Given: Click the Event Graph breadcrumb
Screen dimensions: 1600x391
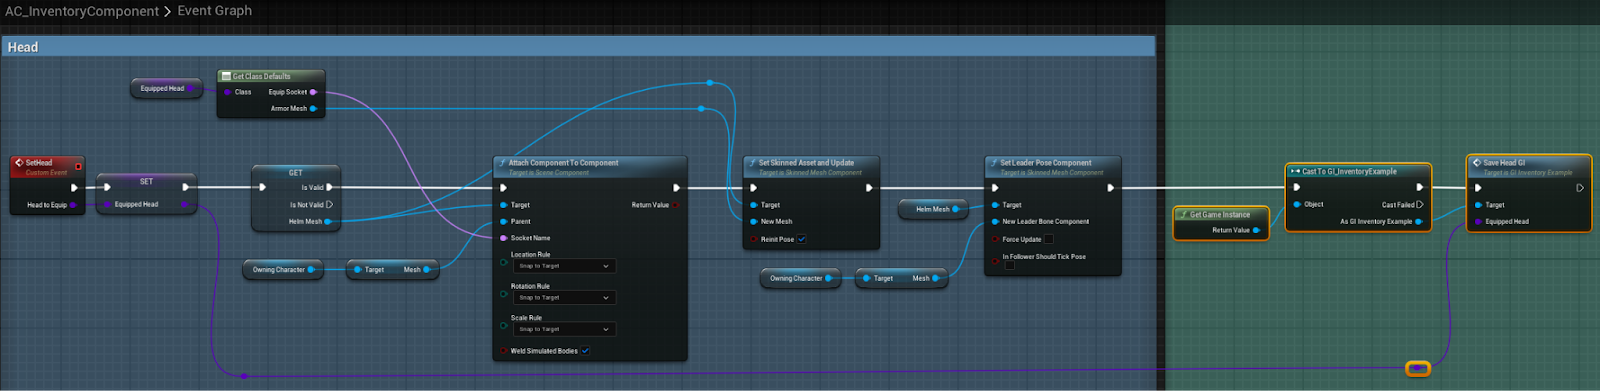Looking at the screenshot, I should 215,11.
